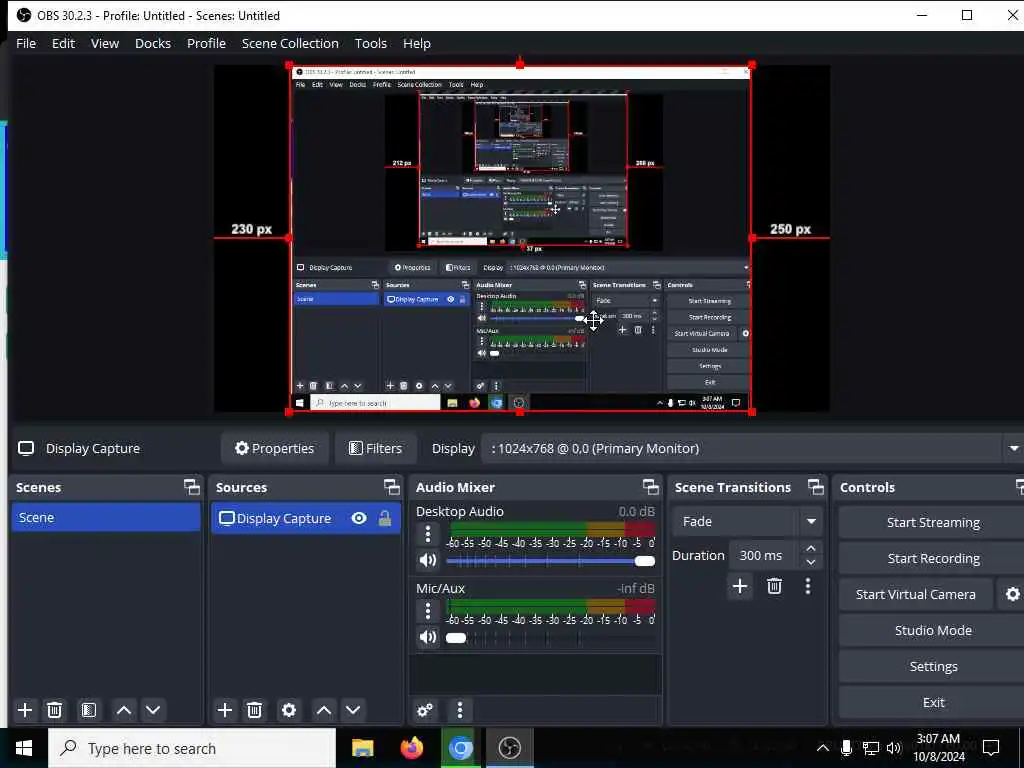Adjust Desktop Audio volume slider

[x=551, y=561]
